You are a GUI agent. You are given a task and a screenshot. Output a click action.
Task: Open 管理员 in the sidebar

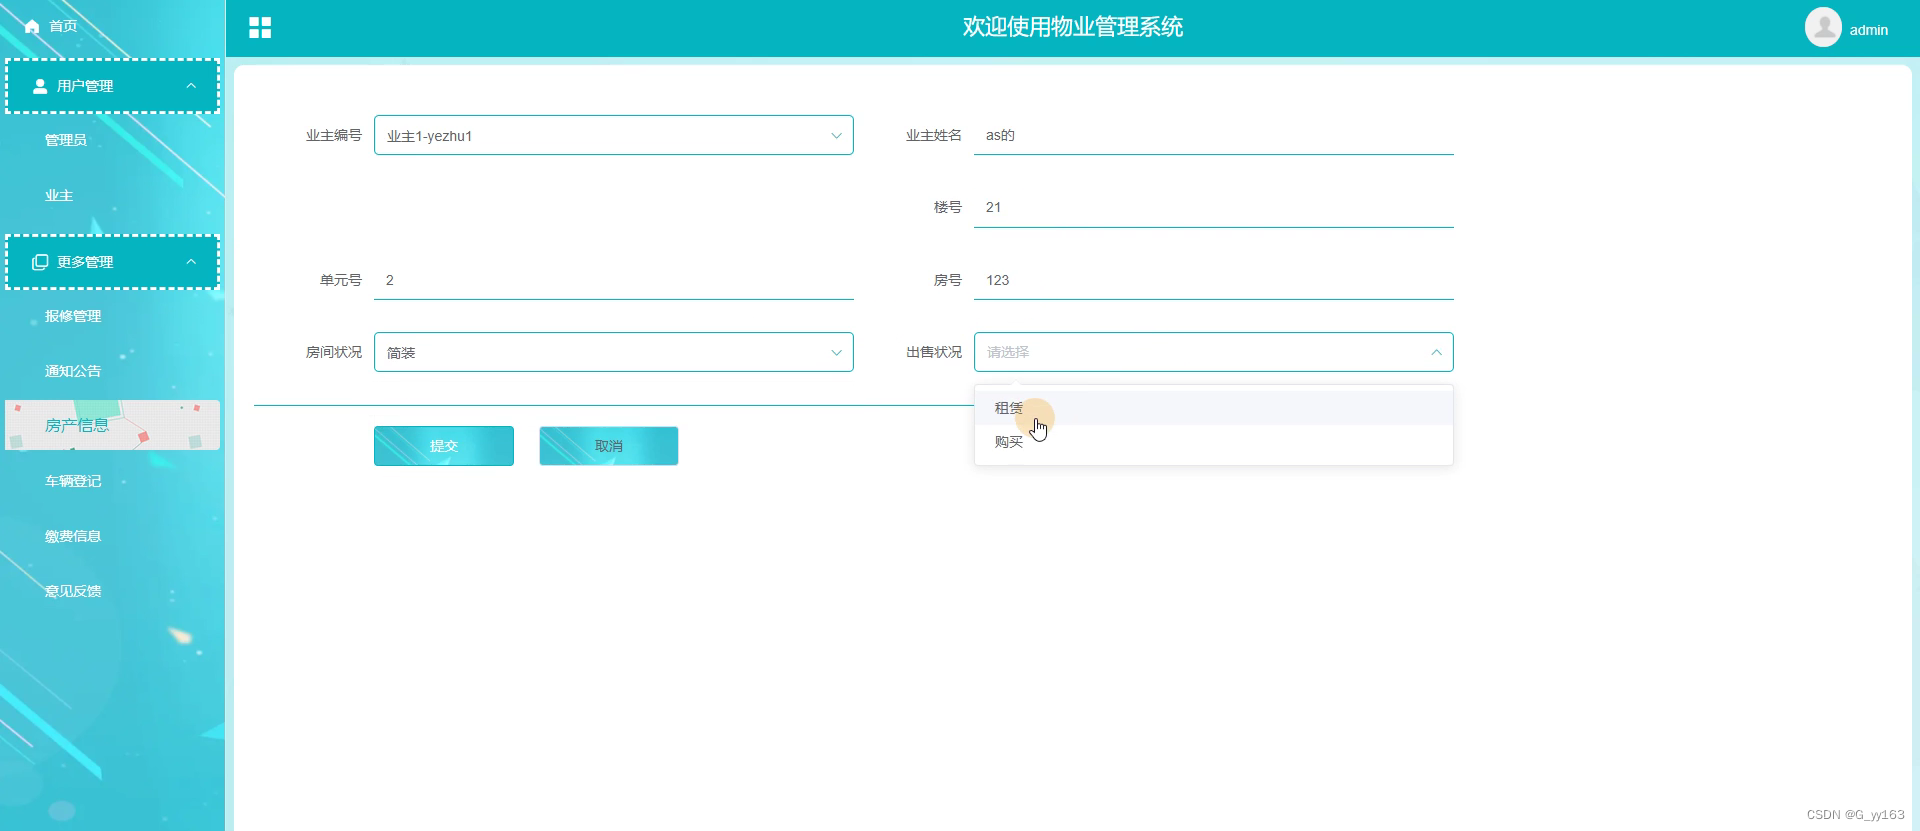66,140
